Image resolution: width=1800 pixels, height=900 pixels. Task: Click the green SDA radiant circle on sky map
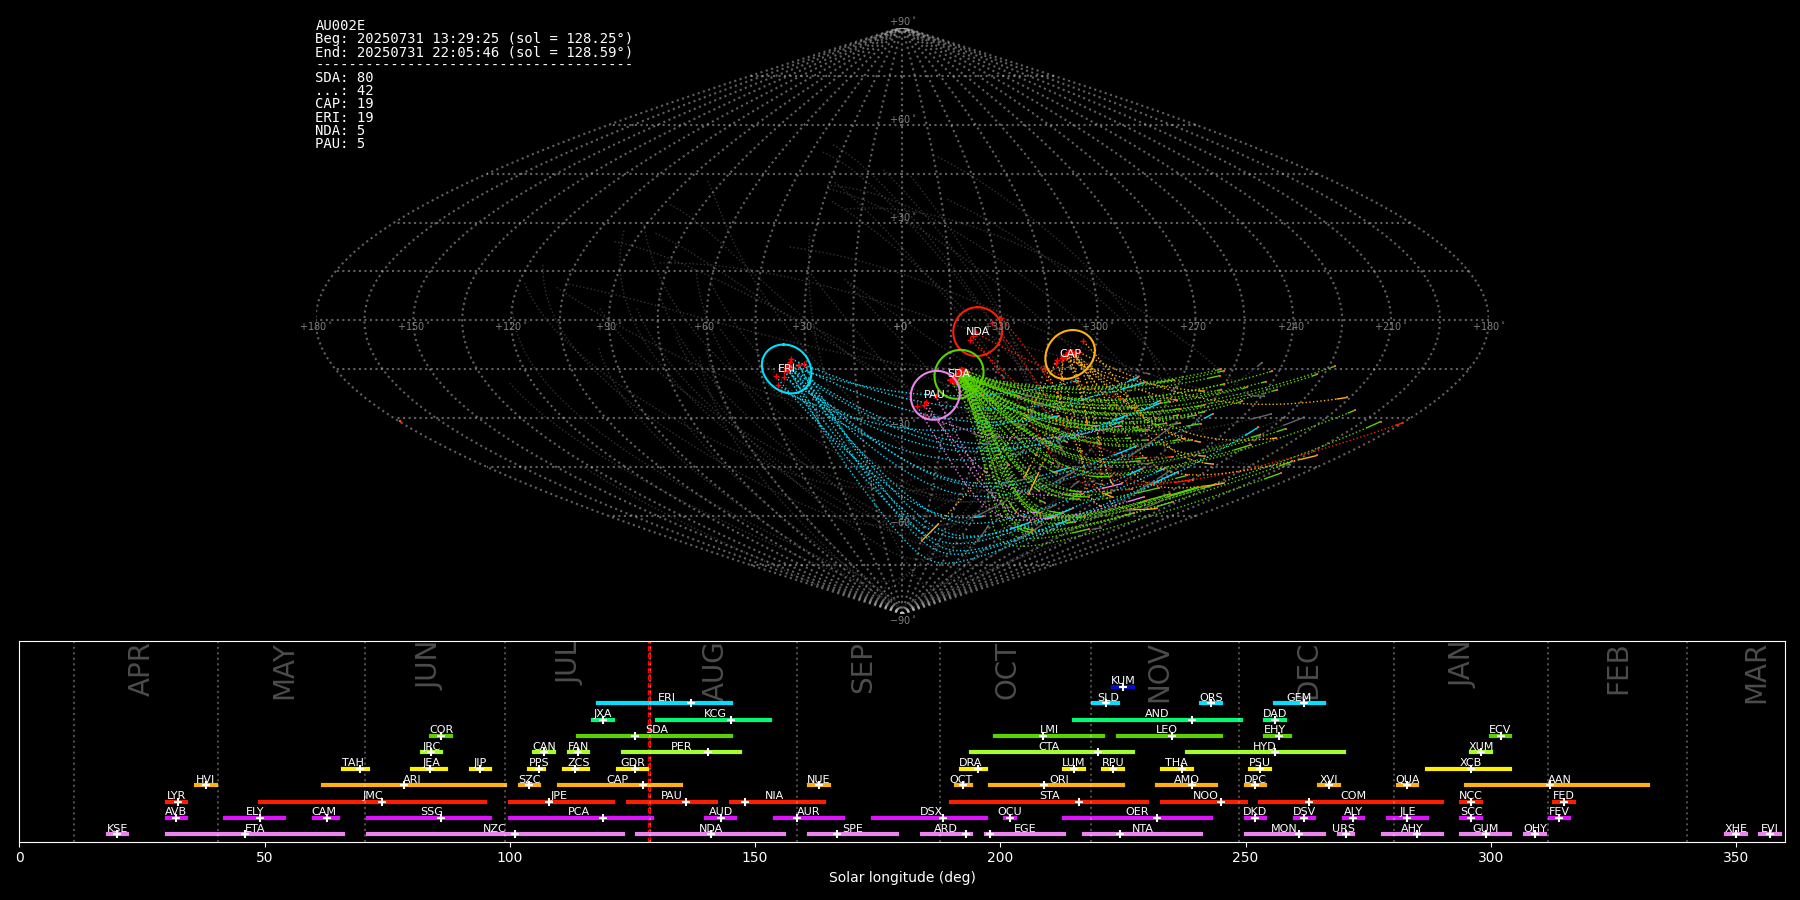coord(959,374)
